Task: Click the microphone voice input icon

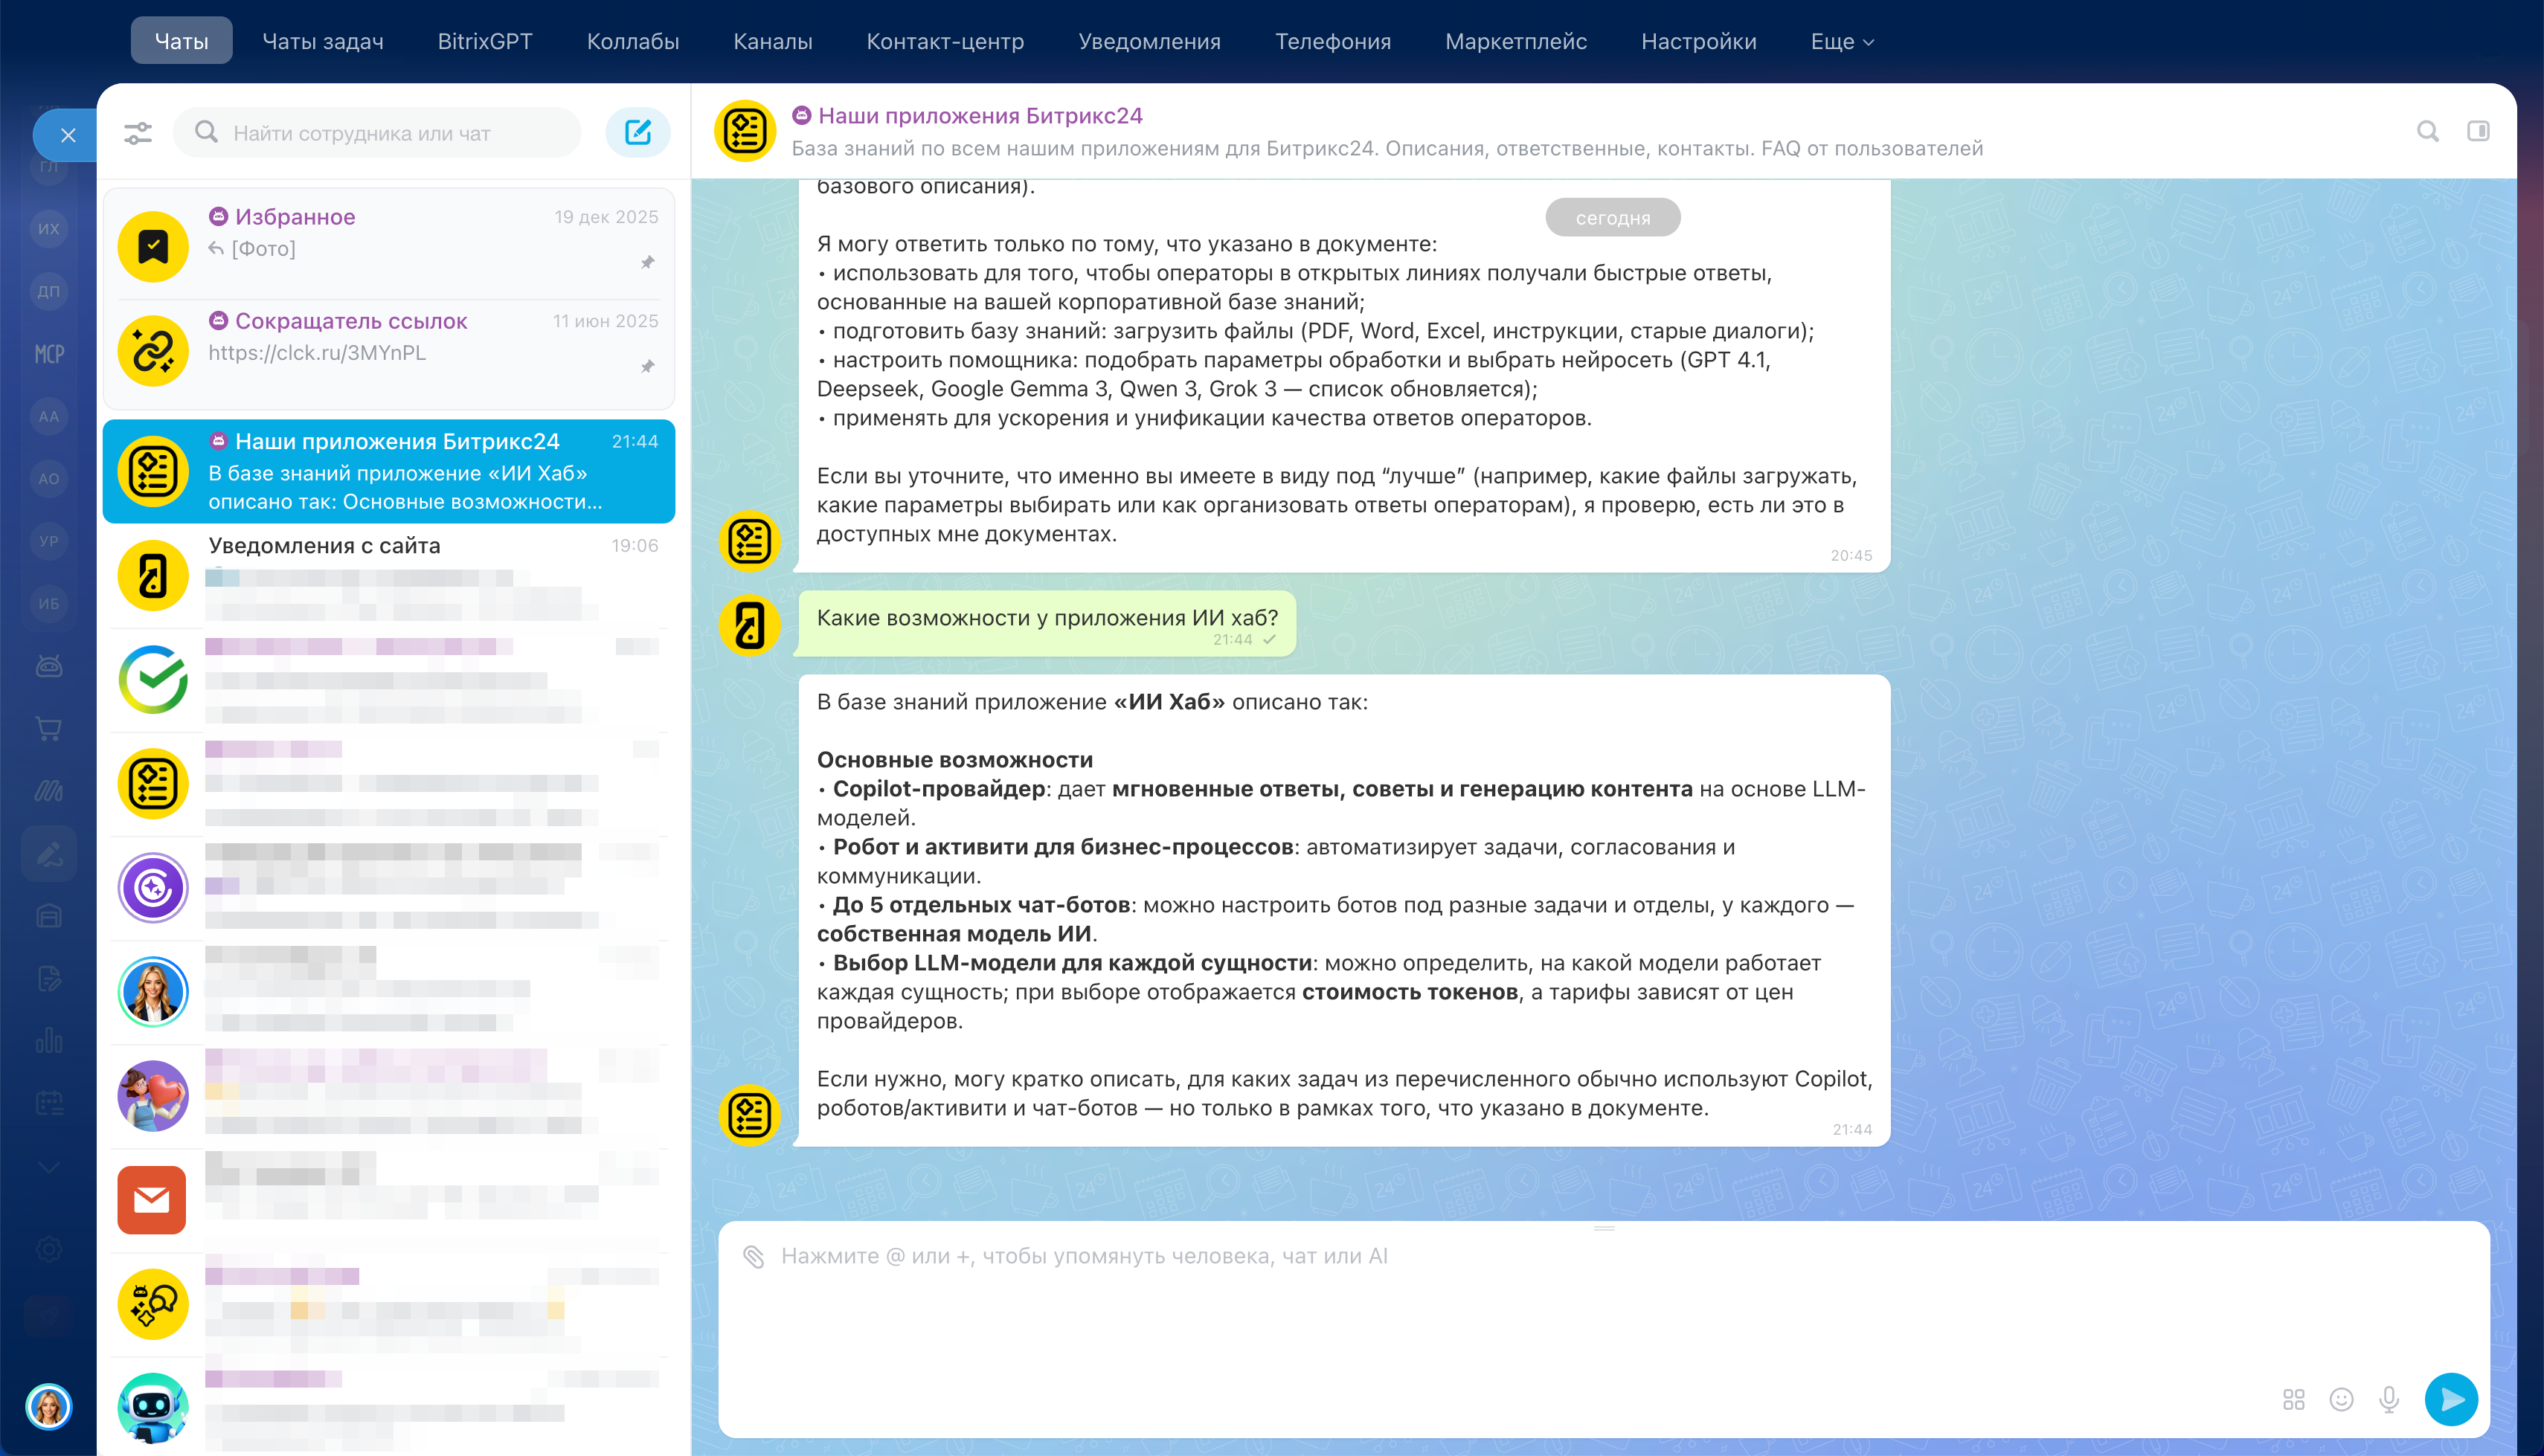Action: pos(2389,1399)
